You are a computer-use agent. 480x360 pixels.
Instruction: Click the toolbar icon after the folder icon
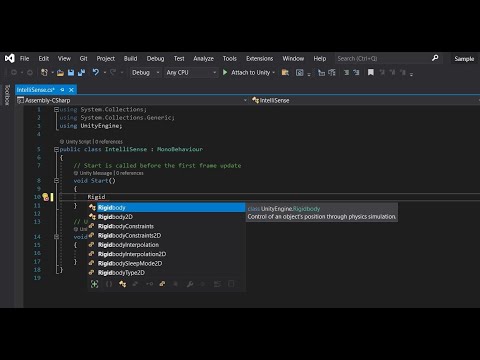click(300, 72)
